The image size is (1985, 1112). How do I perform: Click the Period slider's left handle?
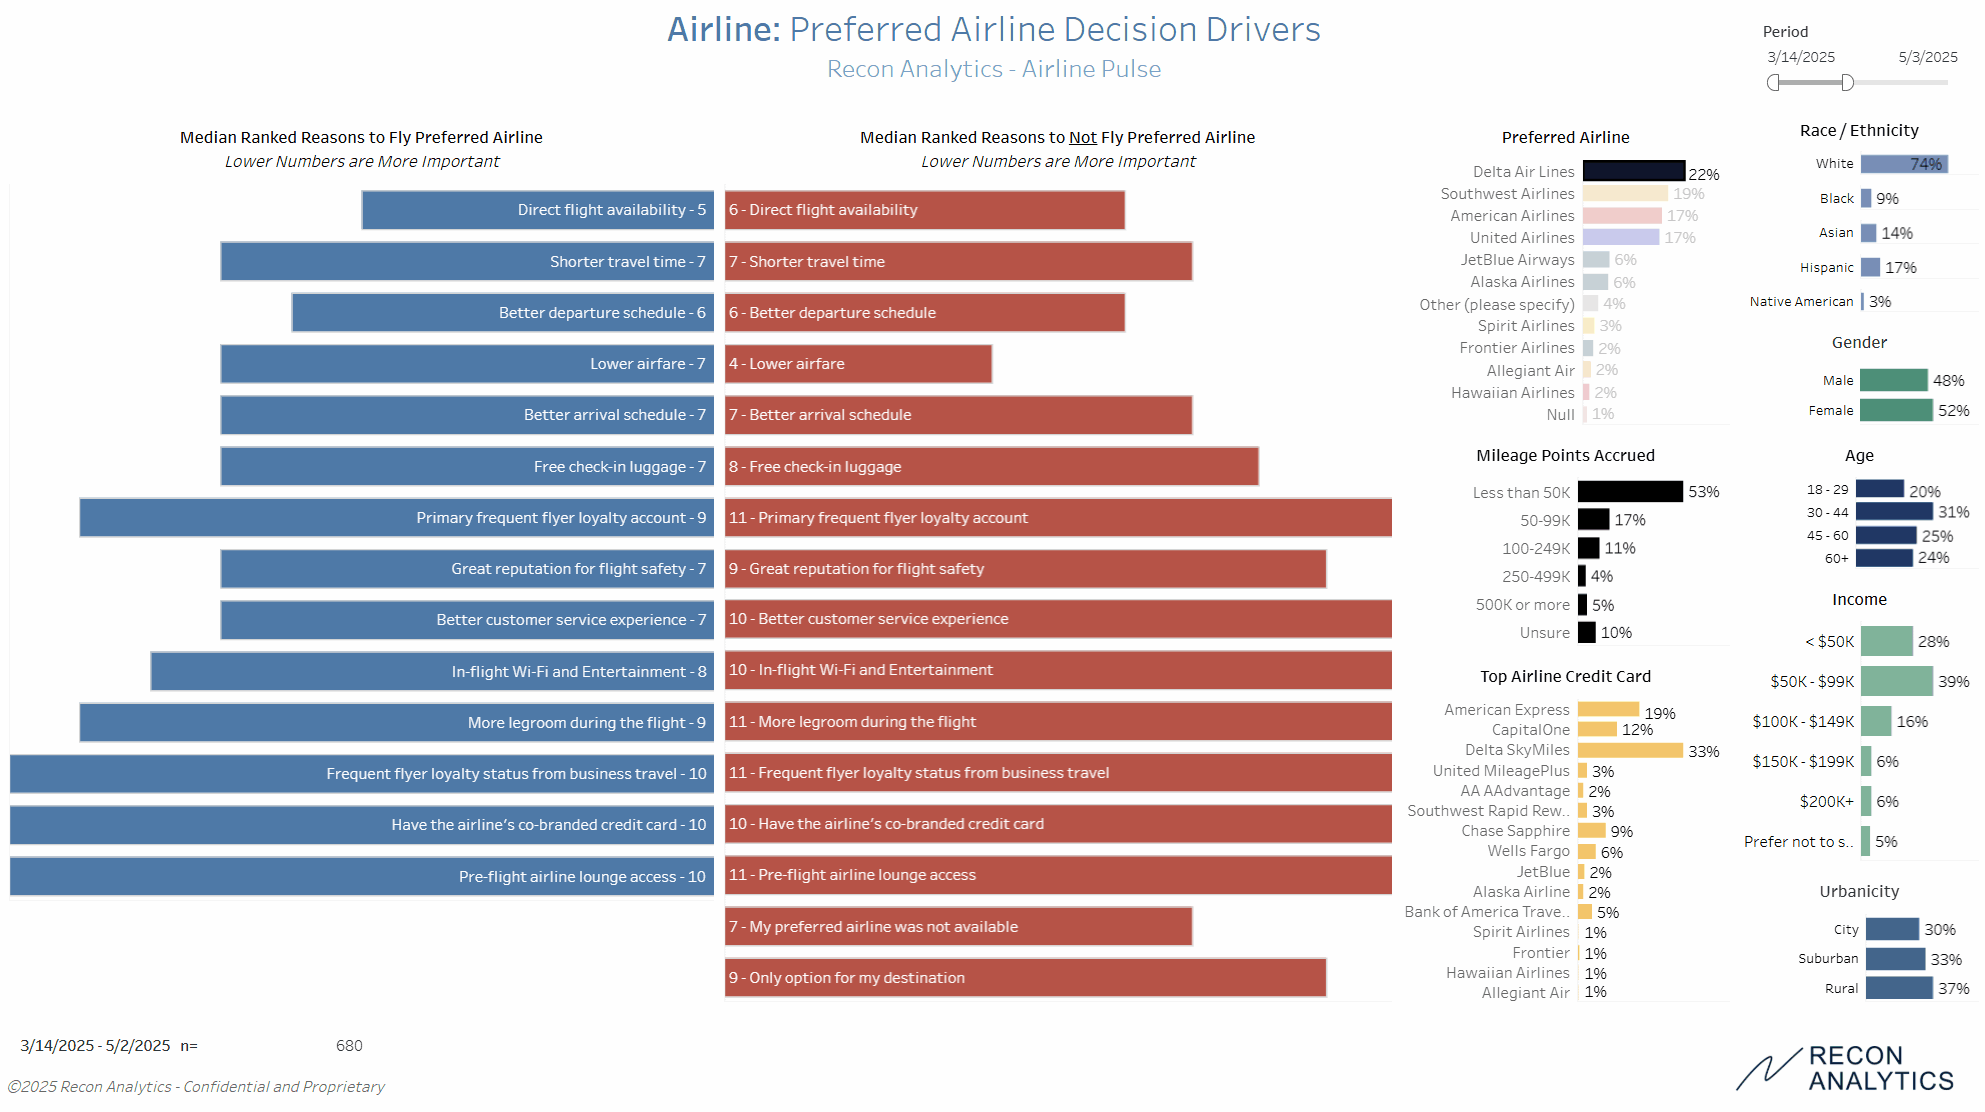point(1773,83)
